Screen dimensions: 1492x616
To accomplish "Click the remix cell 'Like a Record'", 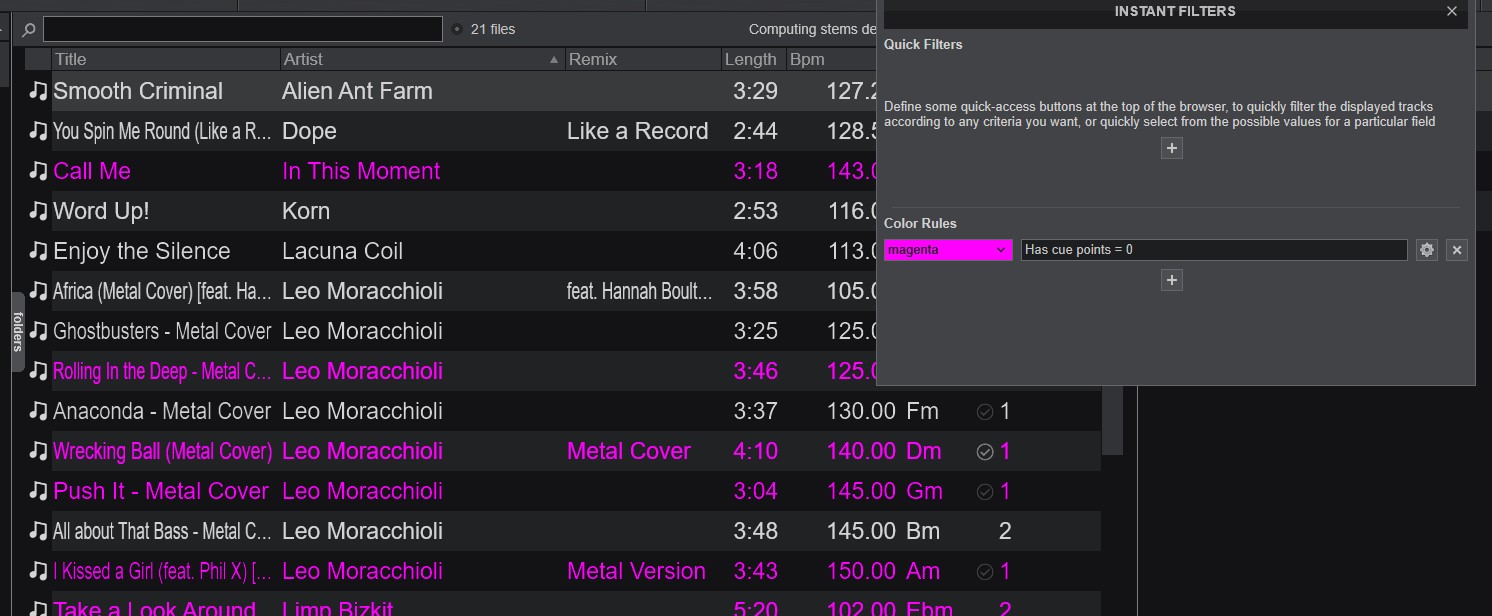I will click(x=638, y=131).
